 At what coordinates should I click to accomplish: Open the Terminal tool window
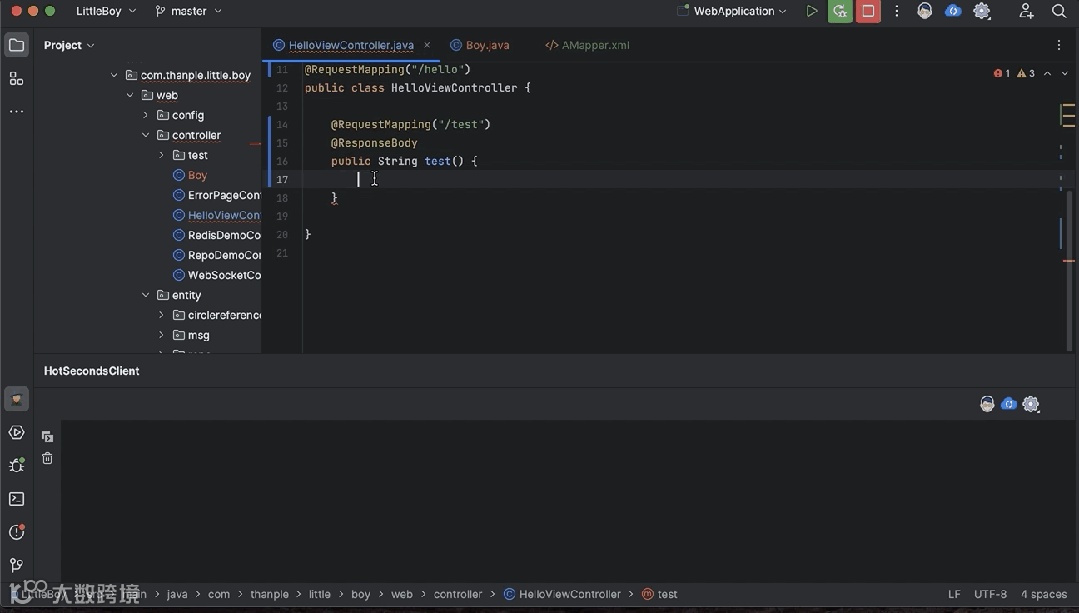(16, 499)
